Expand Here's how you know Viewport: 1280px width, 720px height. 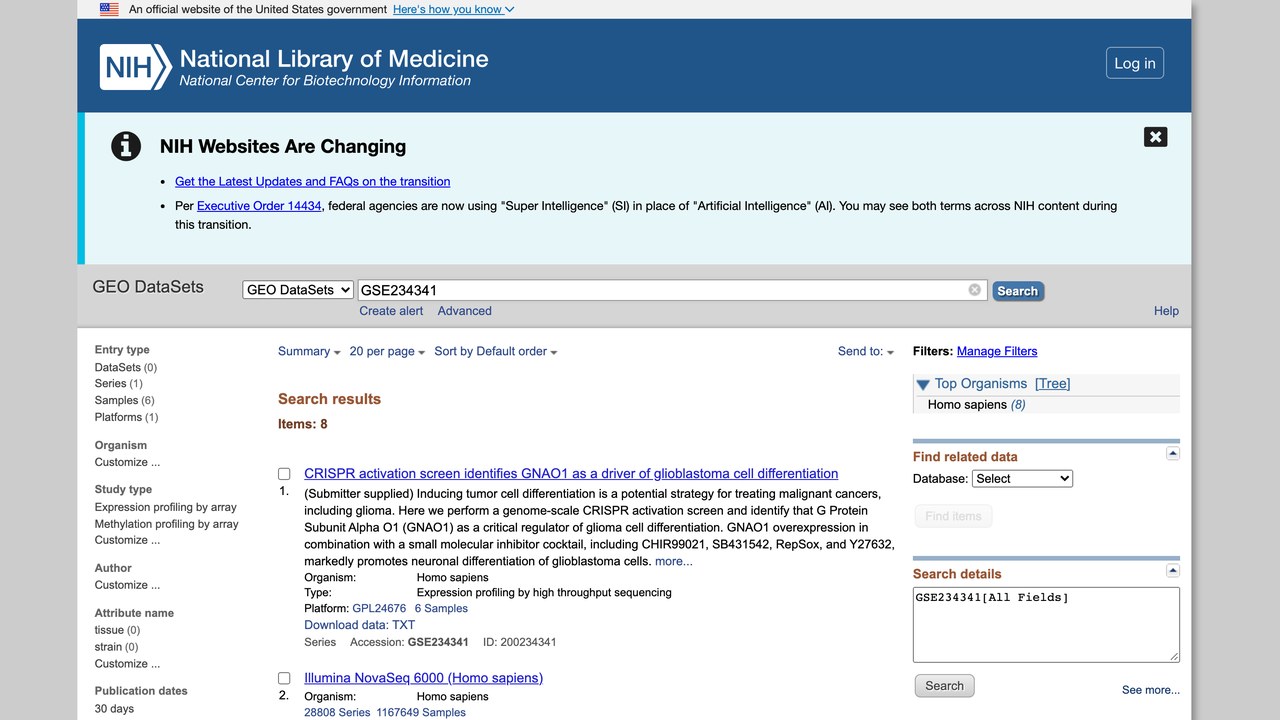454,10
